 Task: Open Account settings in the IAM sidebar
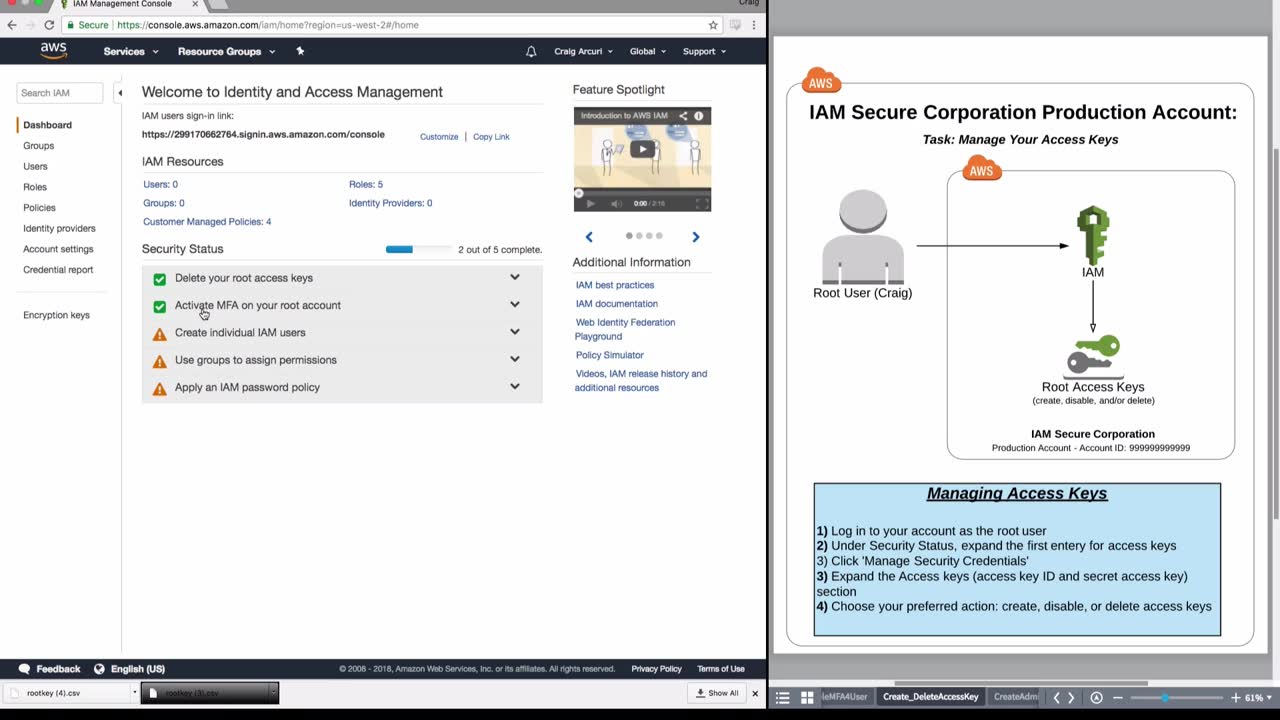coord(58,249)
